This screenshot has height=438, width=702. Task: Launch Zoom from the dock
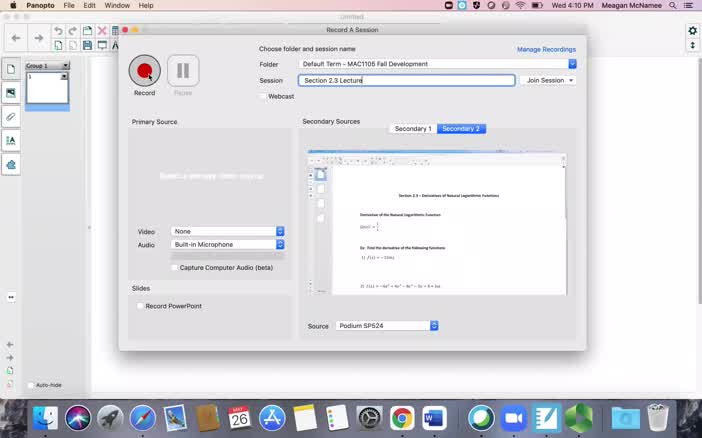point(513,417)
